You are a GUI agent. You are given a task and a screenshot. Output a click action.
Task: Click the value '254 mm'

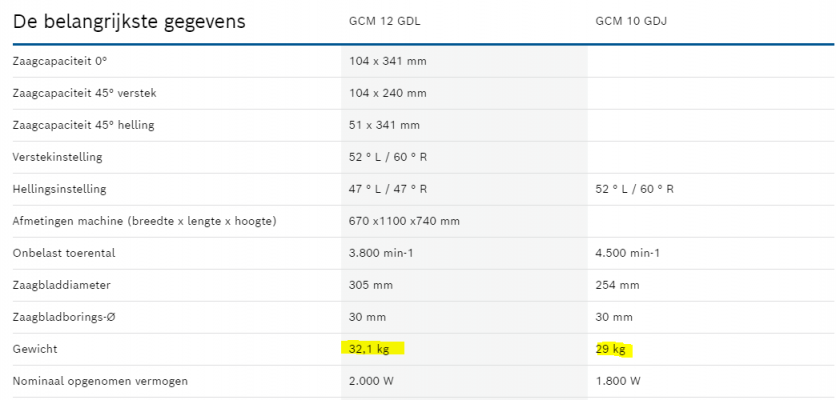click(x=617, y=285)
